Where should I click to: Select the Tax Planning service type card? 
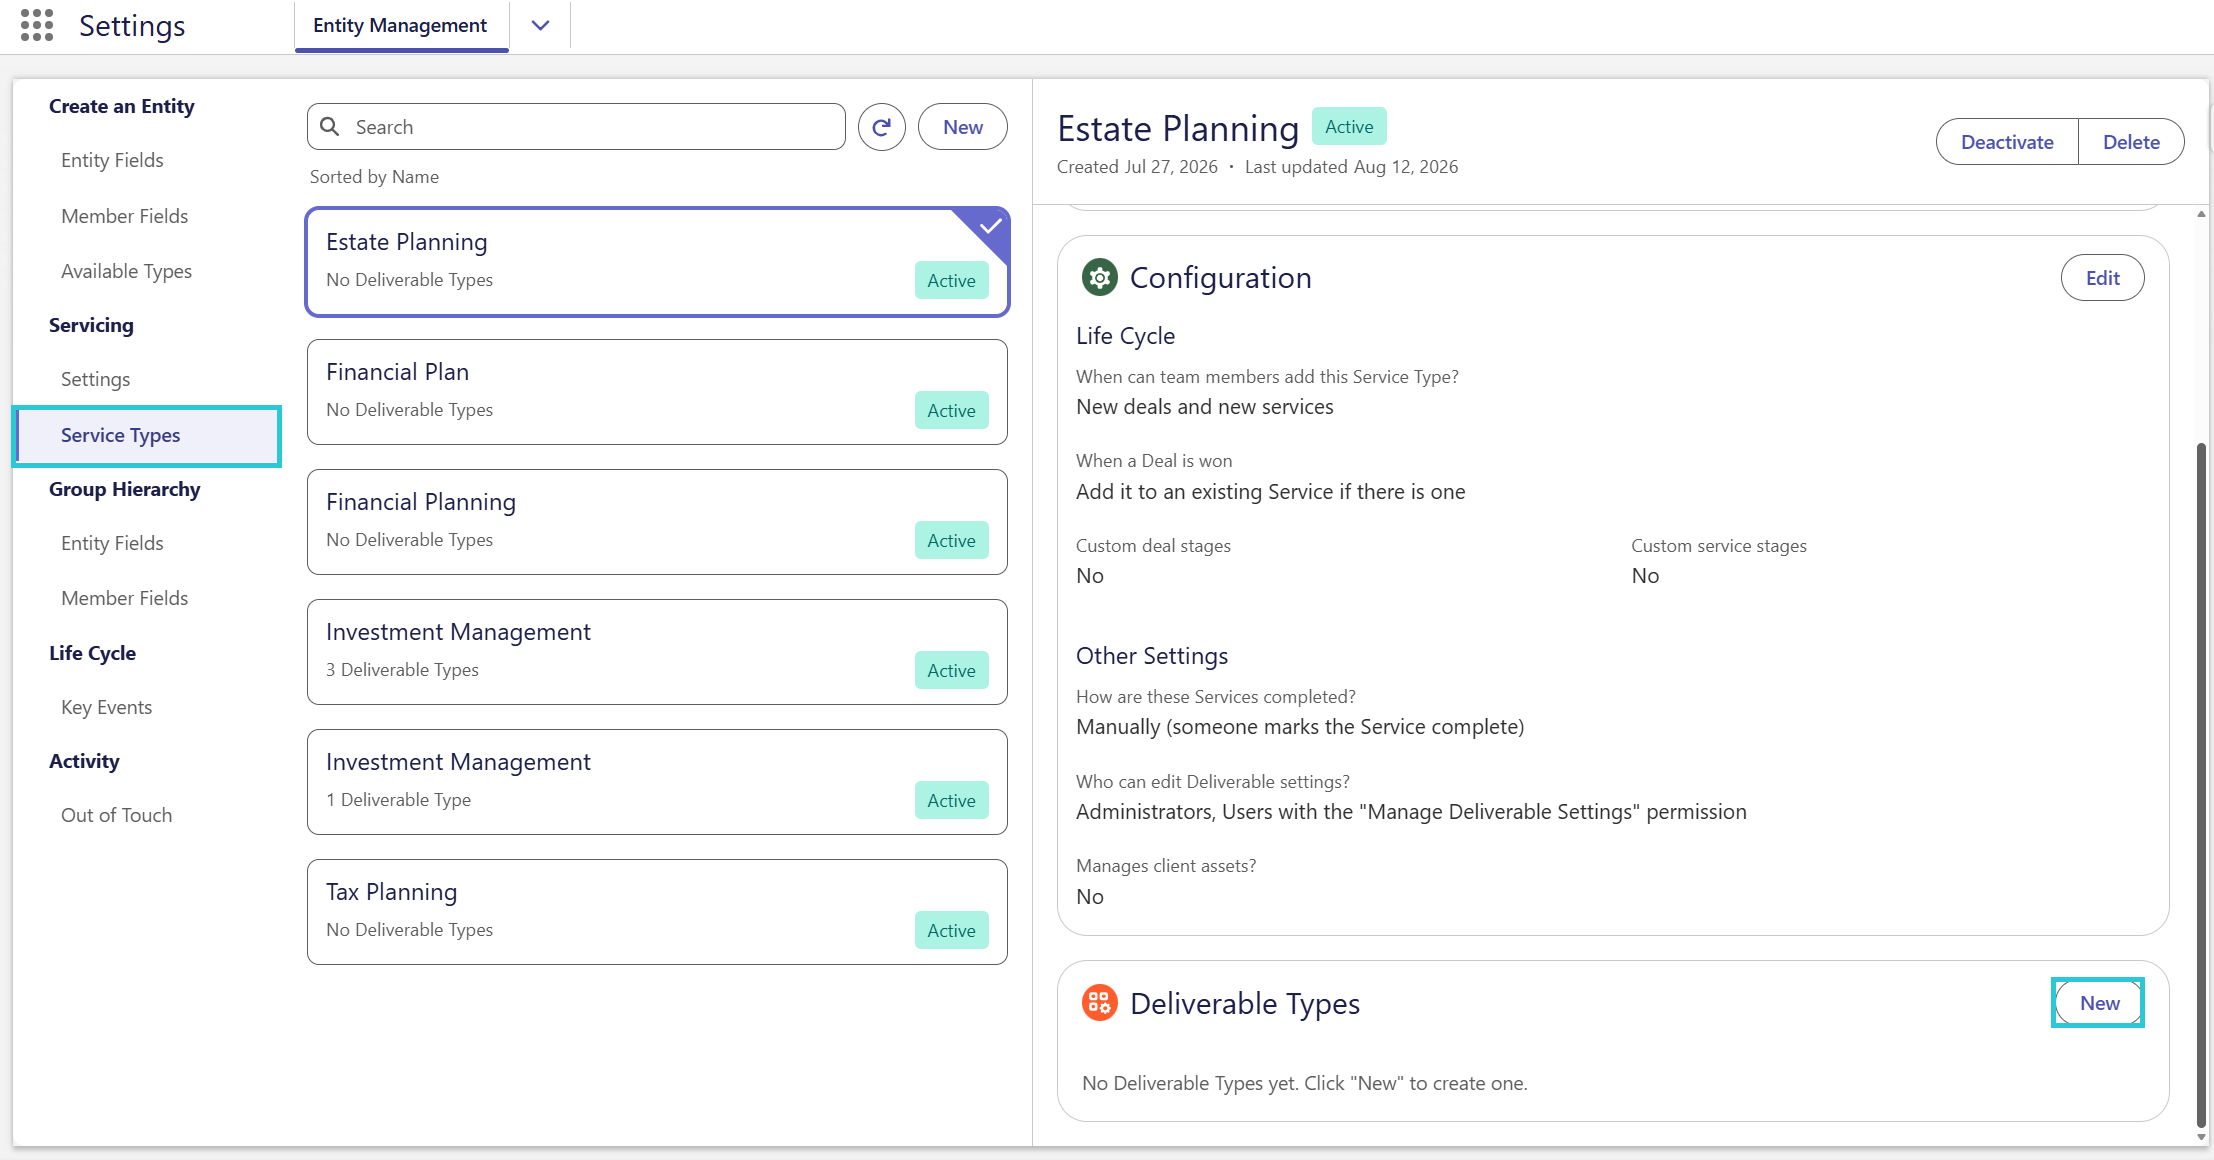click(x=657, y=912)
